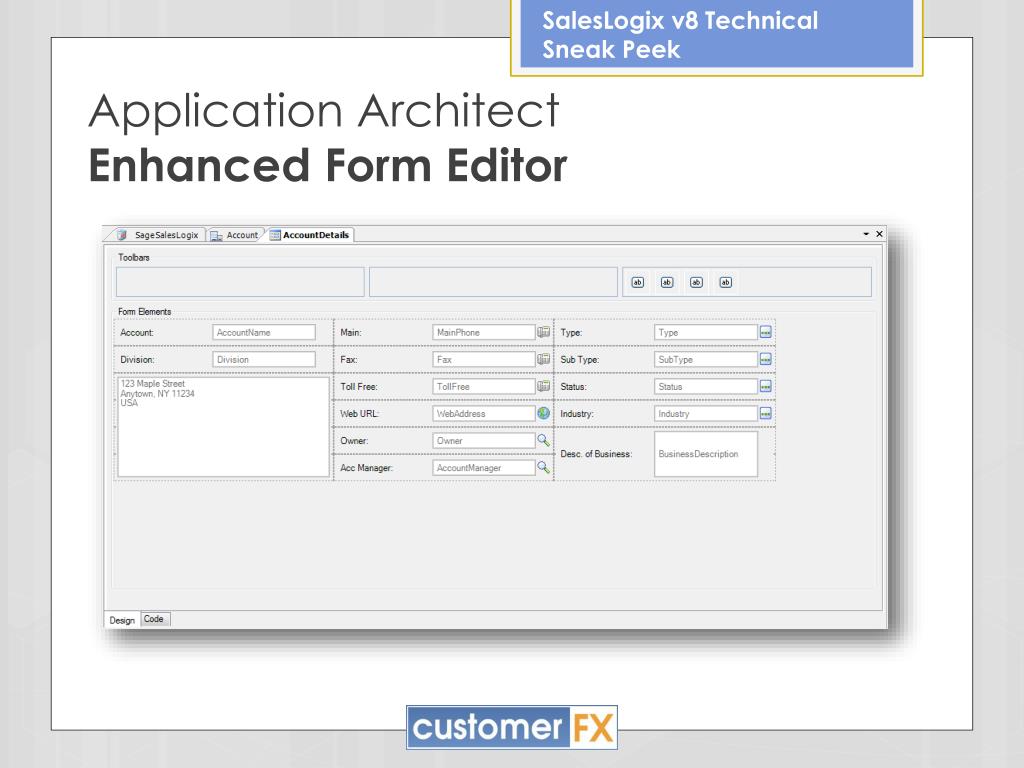Select the 'Acc Manager:' label
Screen dimensions: 1024x768
pos(366,468)
